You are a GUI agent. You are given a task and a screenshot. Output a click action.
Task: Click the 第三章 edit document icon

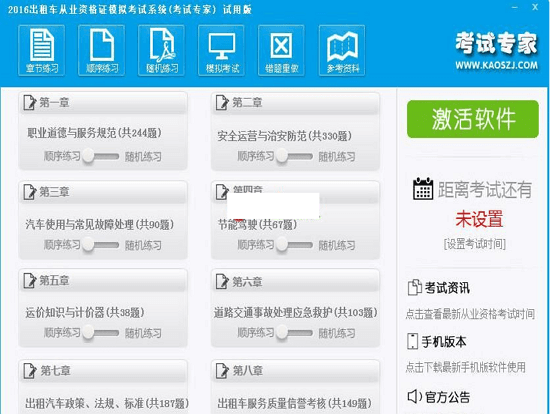29,192
